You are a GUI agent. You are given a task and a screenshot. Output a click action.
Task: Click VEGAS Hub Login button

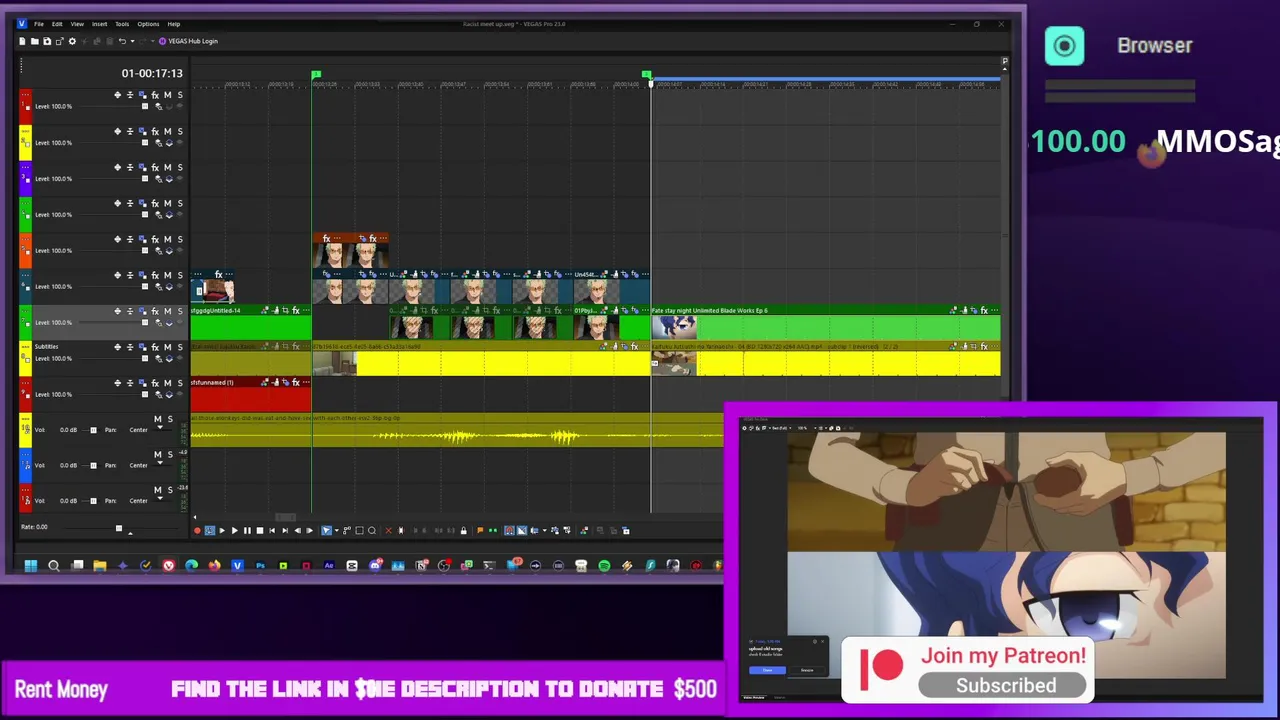(188, 41)
